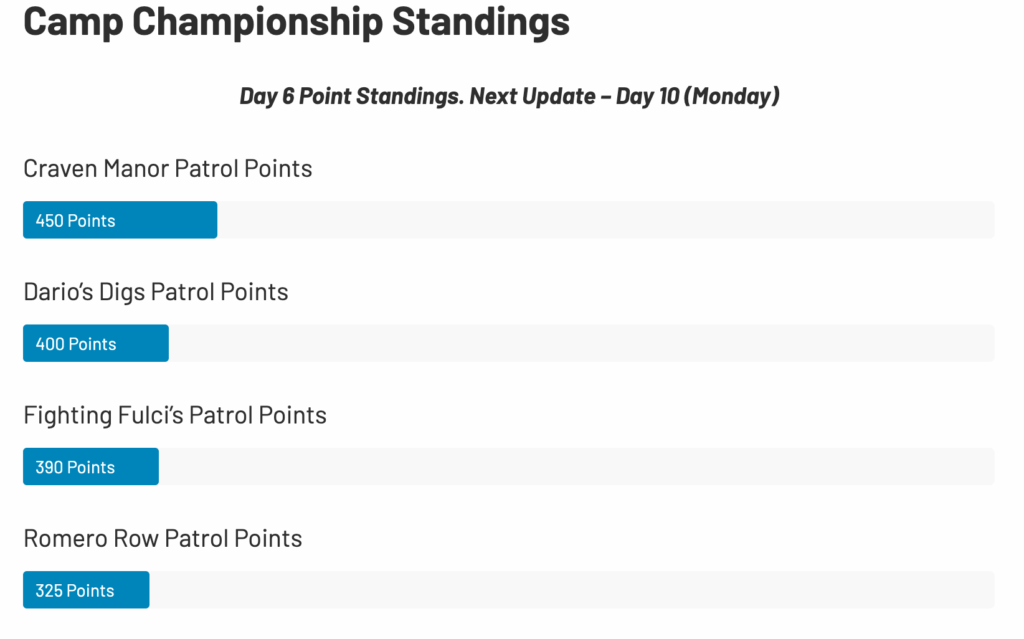Screen dimensions: 1024x639
Task: Click the empty gray track of Romero Row bar
Action: coord(572,590)
